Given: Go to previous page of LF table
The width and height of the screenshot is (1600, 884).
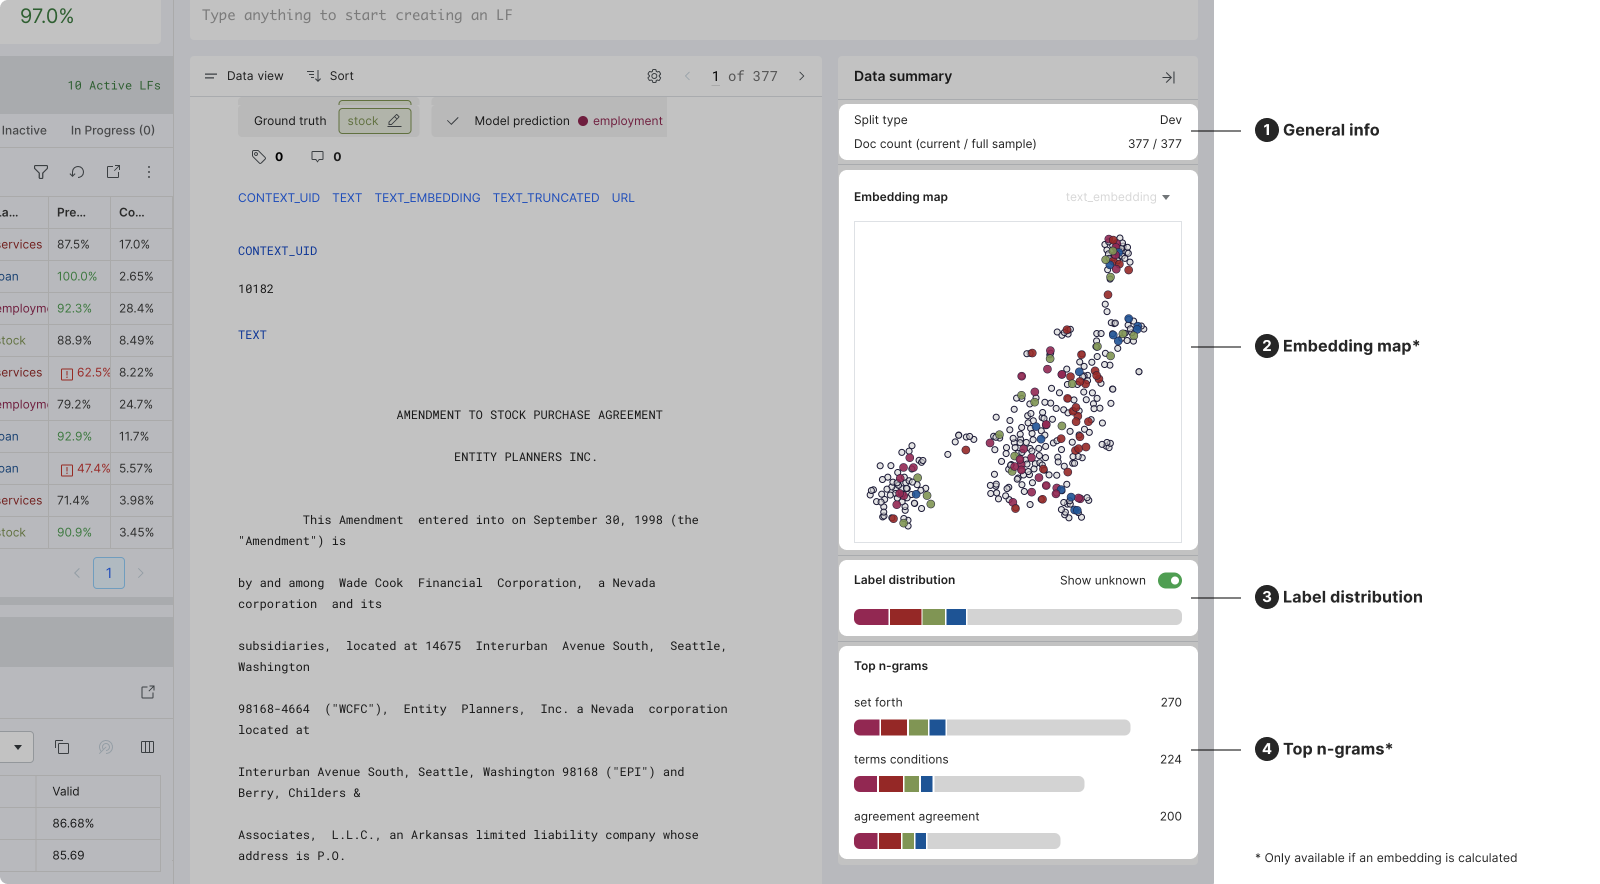Looking at the screenshot, I should coord(77,573).
